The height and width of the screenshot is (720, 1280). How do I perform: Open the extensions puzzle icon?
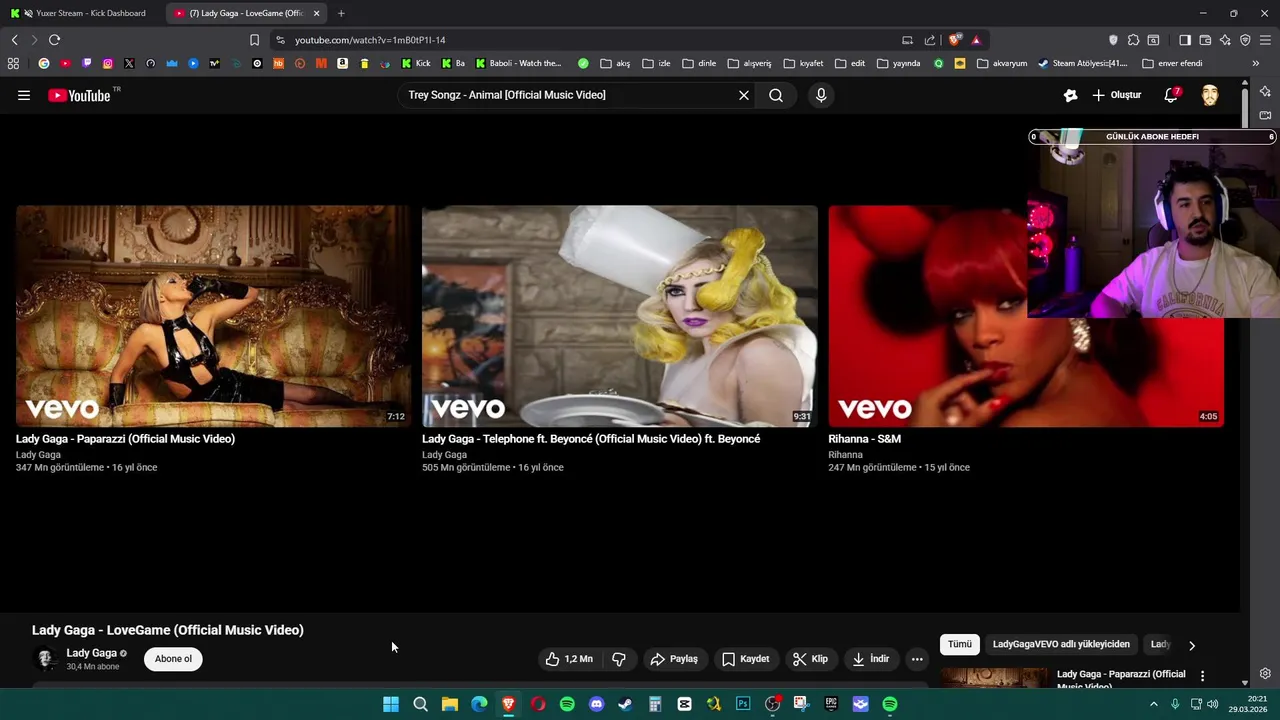pyautogui.click(x=1133, y=40)
